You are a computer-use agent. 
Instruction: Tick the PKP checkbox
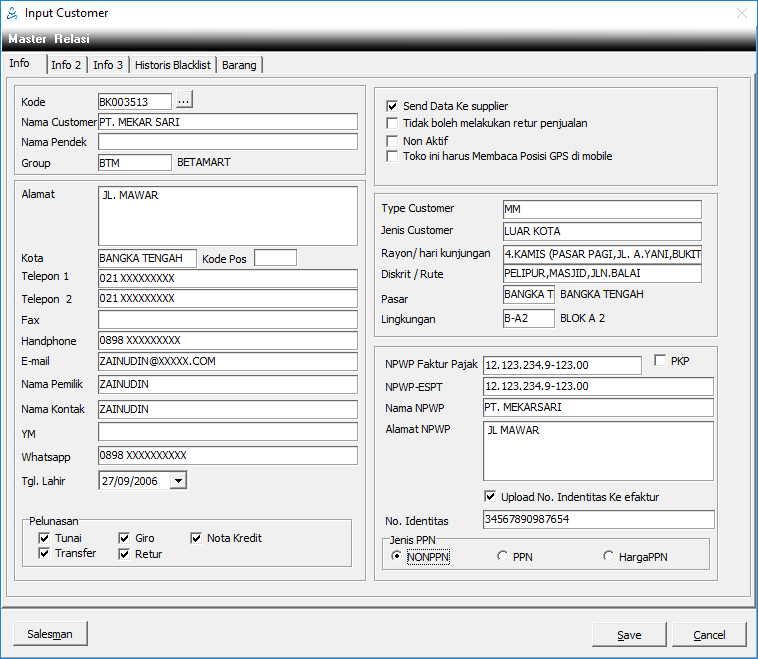660,361
